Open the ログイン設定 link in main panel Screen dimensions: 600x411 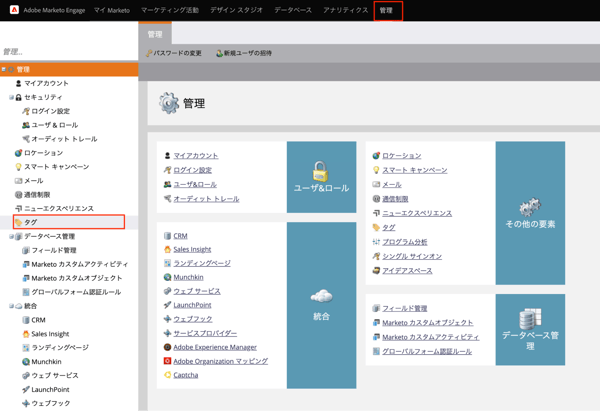click(192, 170)
